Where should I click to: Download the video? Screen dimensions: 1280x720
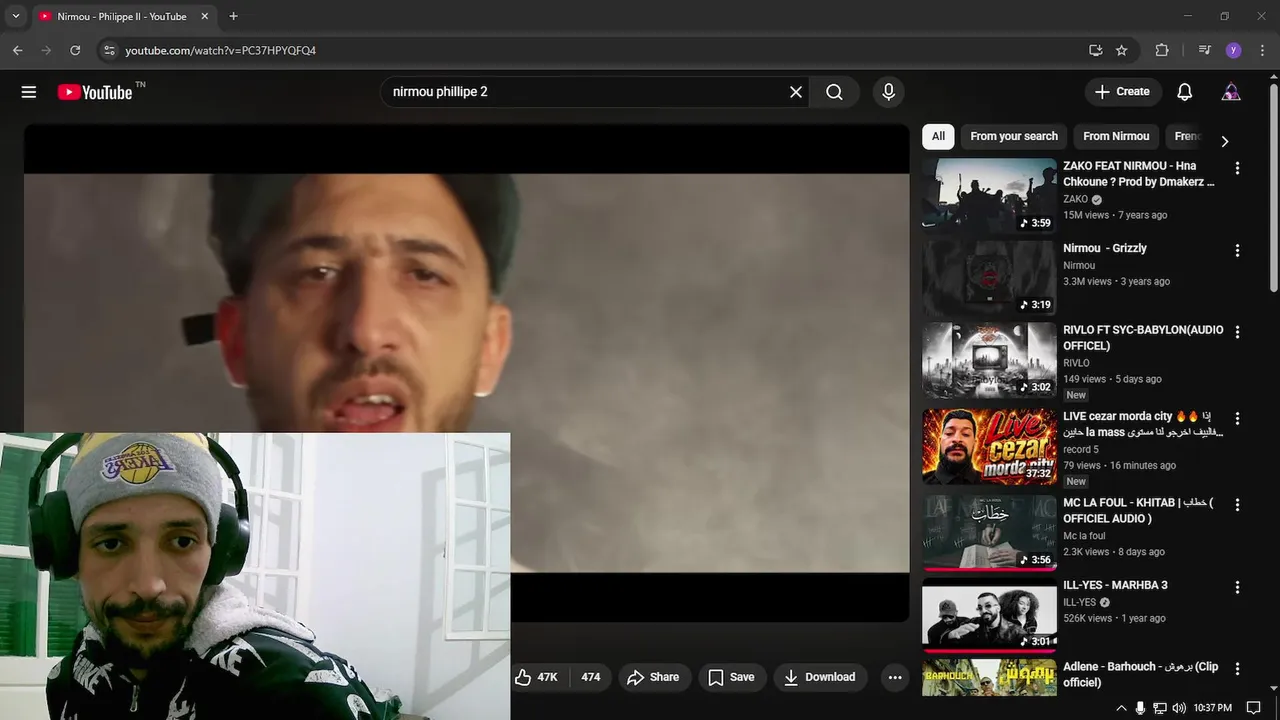[820, 677]
